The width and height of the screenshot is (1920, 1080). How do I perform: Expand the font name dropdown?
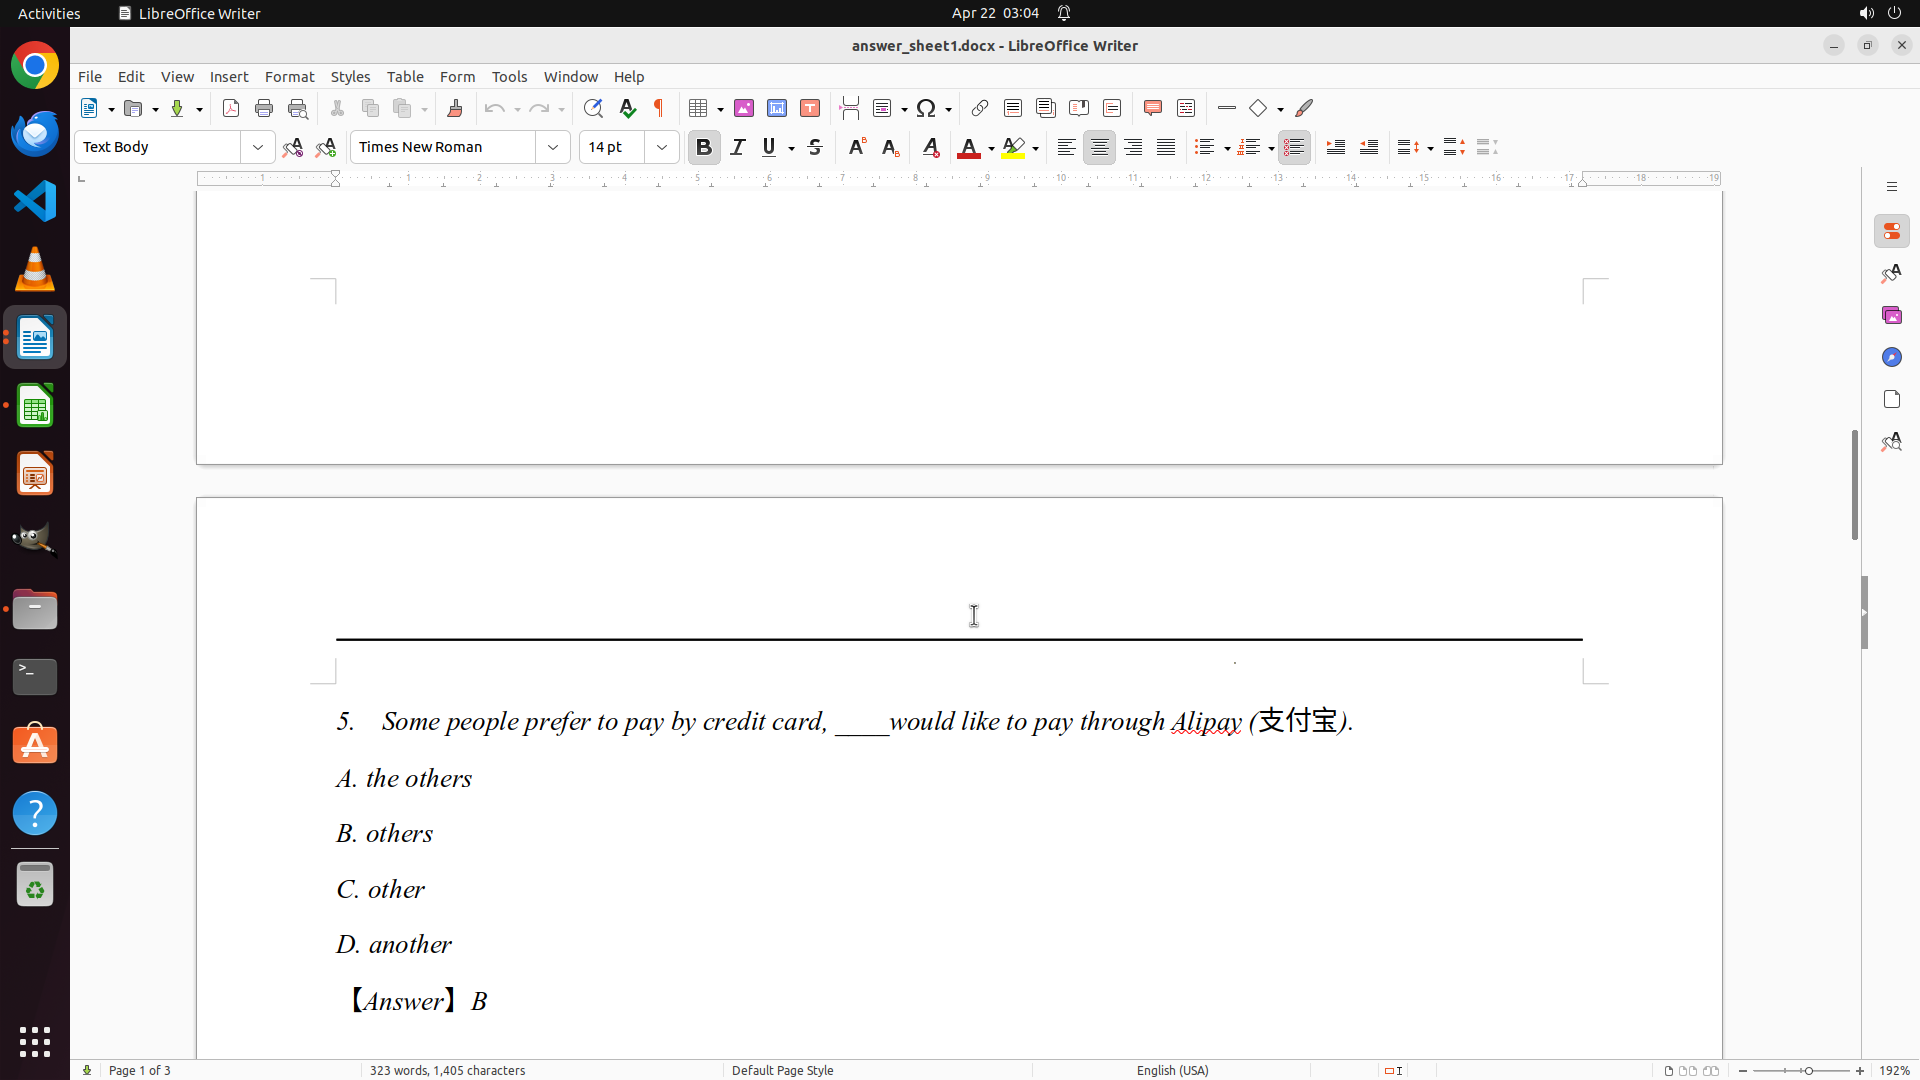click(553, 147)
